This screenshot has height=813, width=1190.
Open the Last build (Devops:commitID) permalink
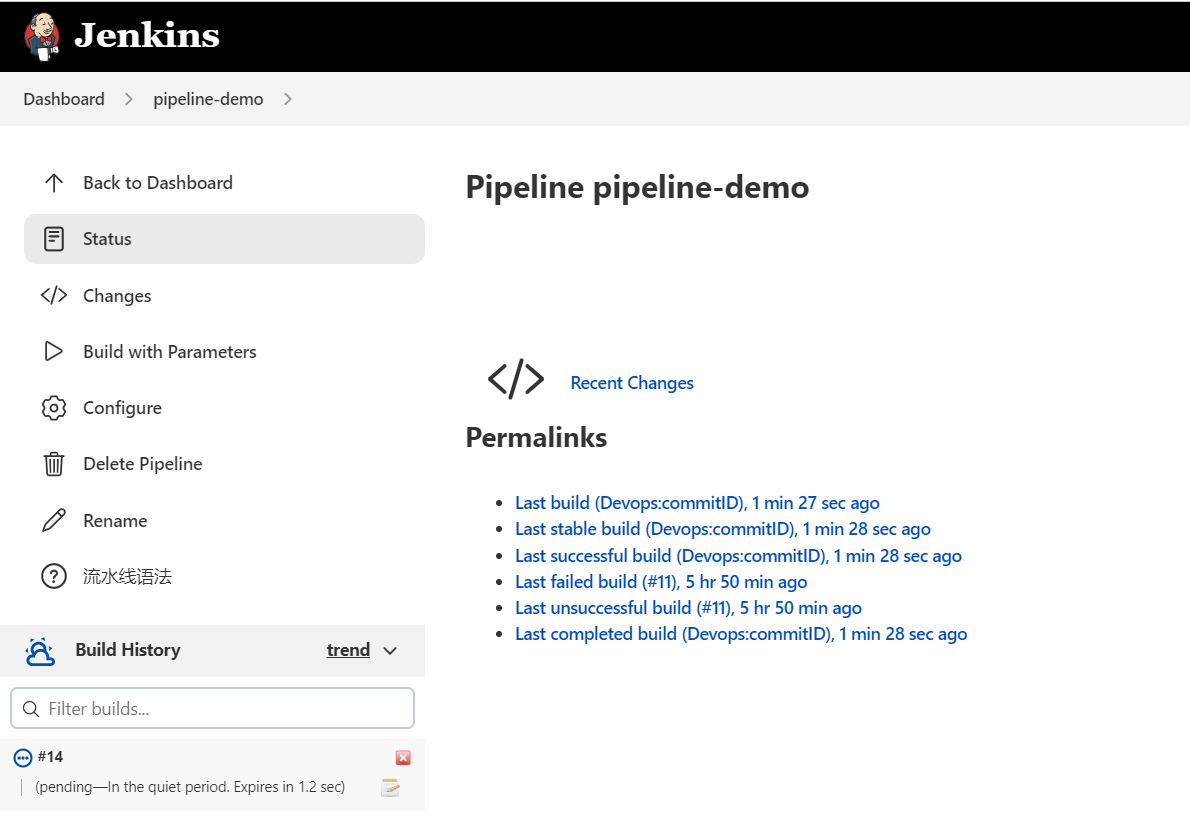697,503
